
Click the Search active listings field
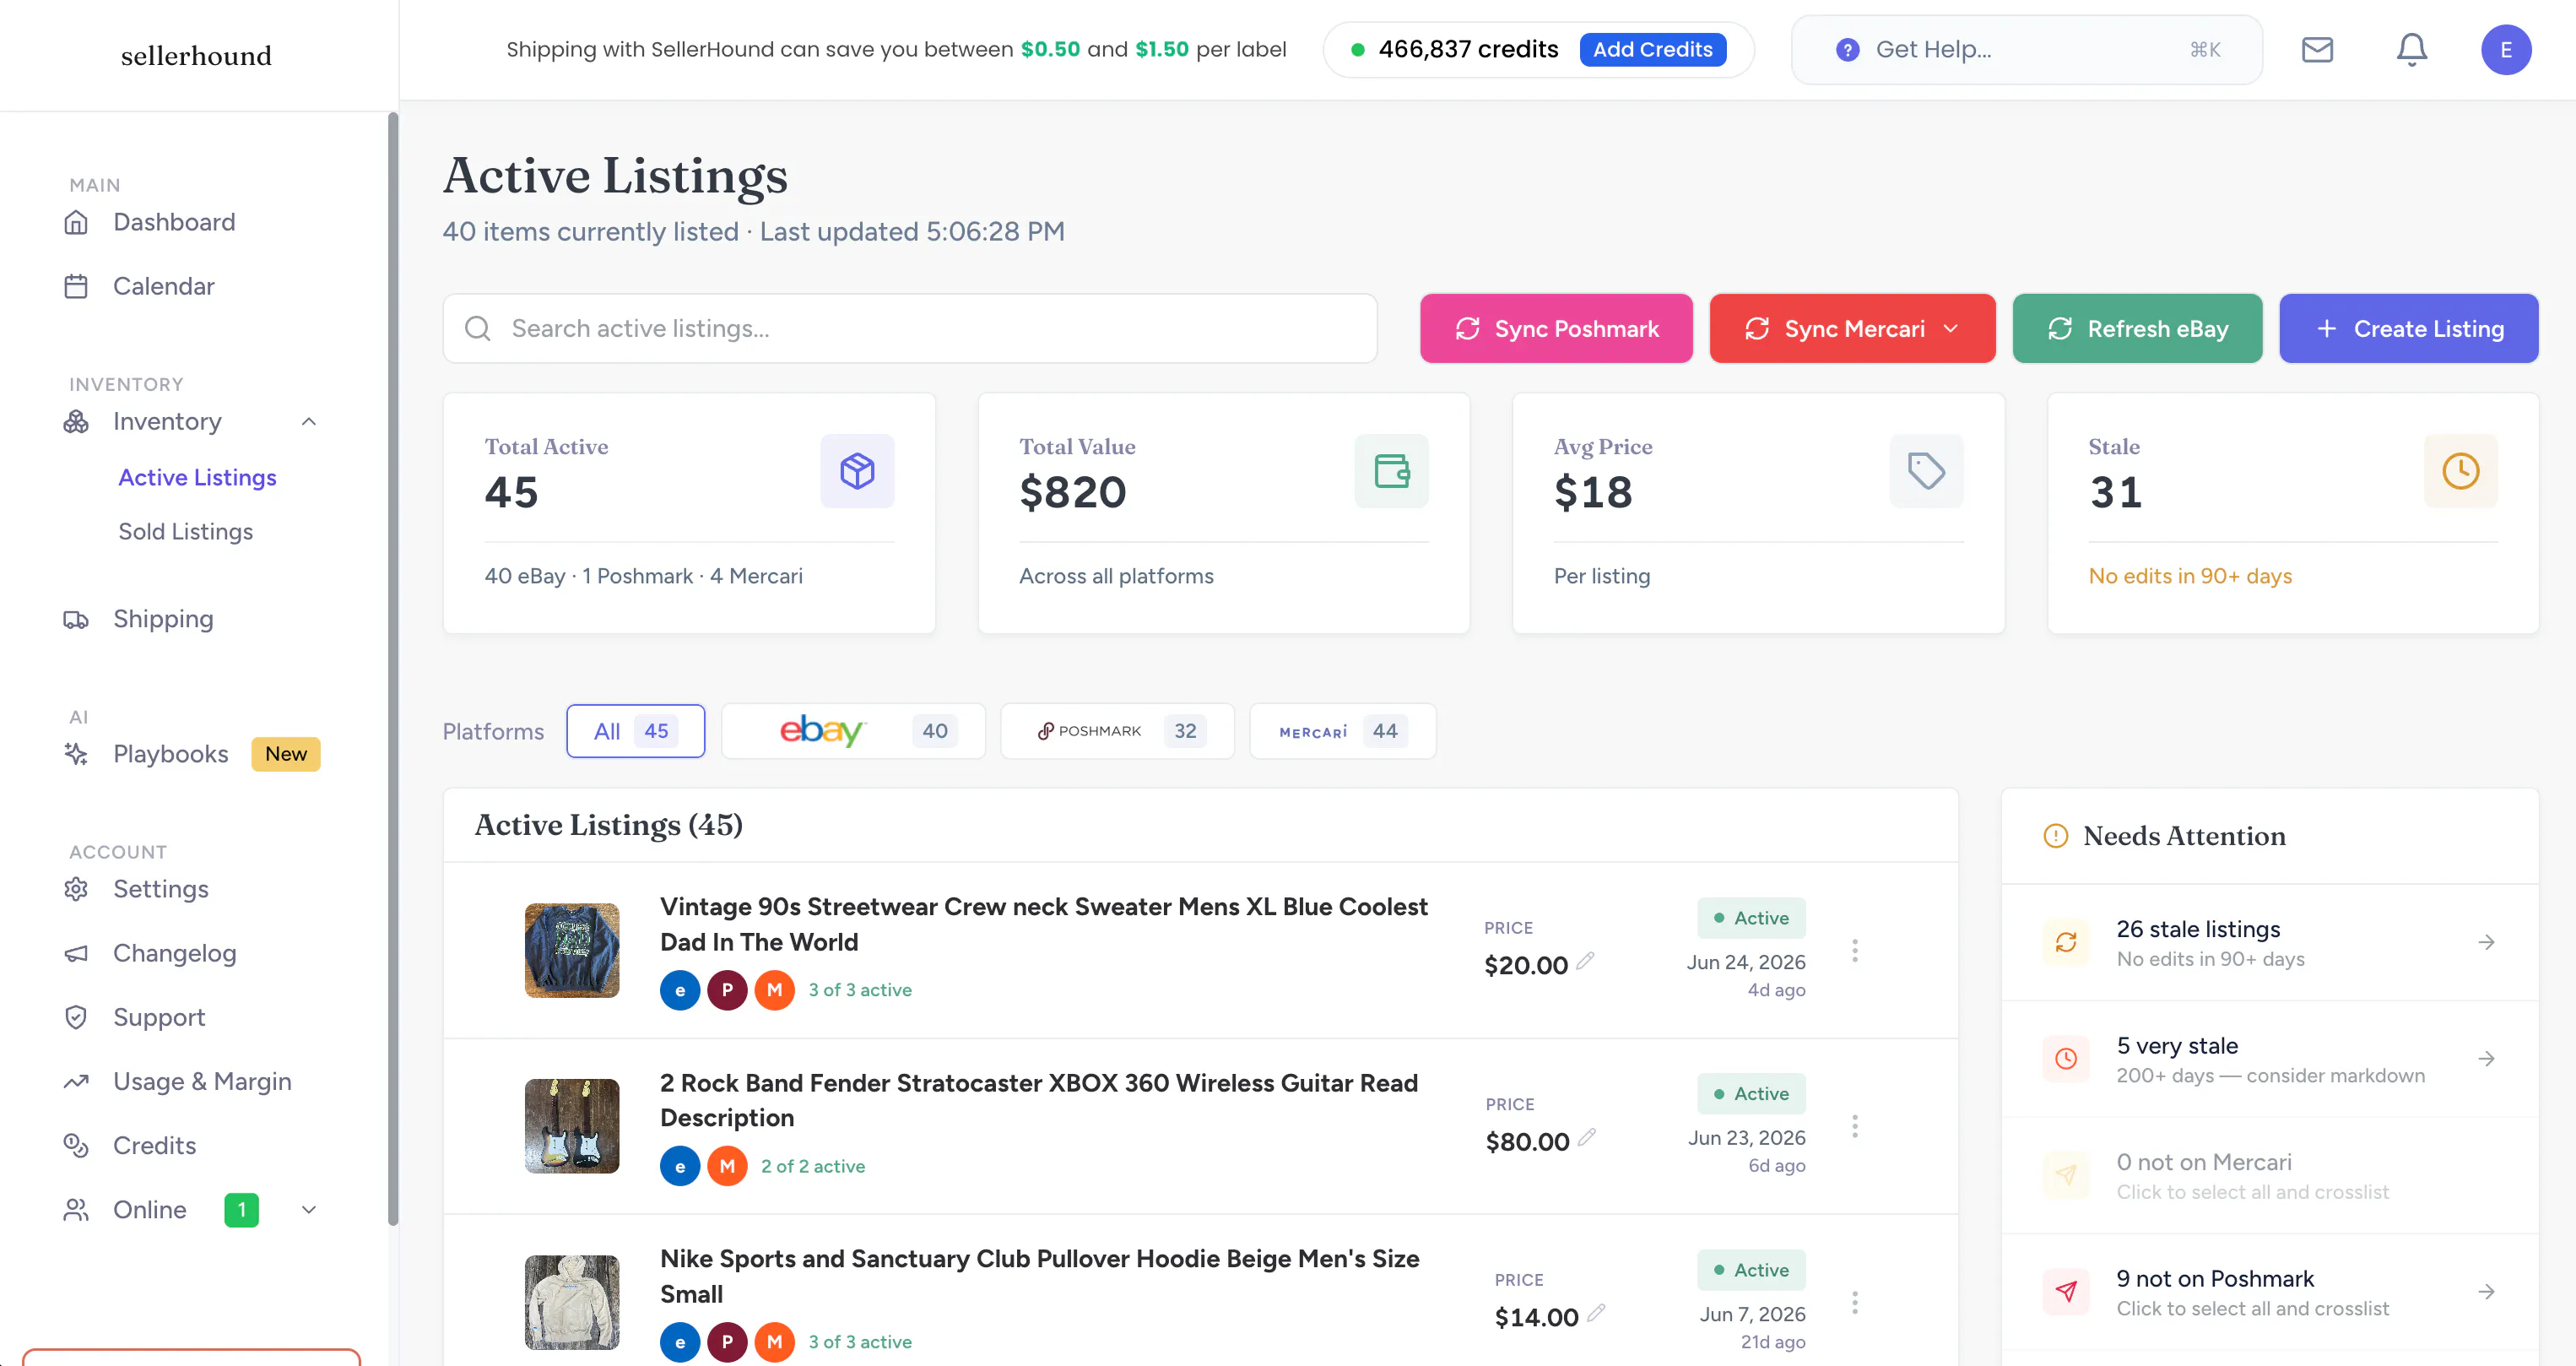(910, 328)
